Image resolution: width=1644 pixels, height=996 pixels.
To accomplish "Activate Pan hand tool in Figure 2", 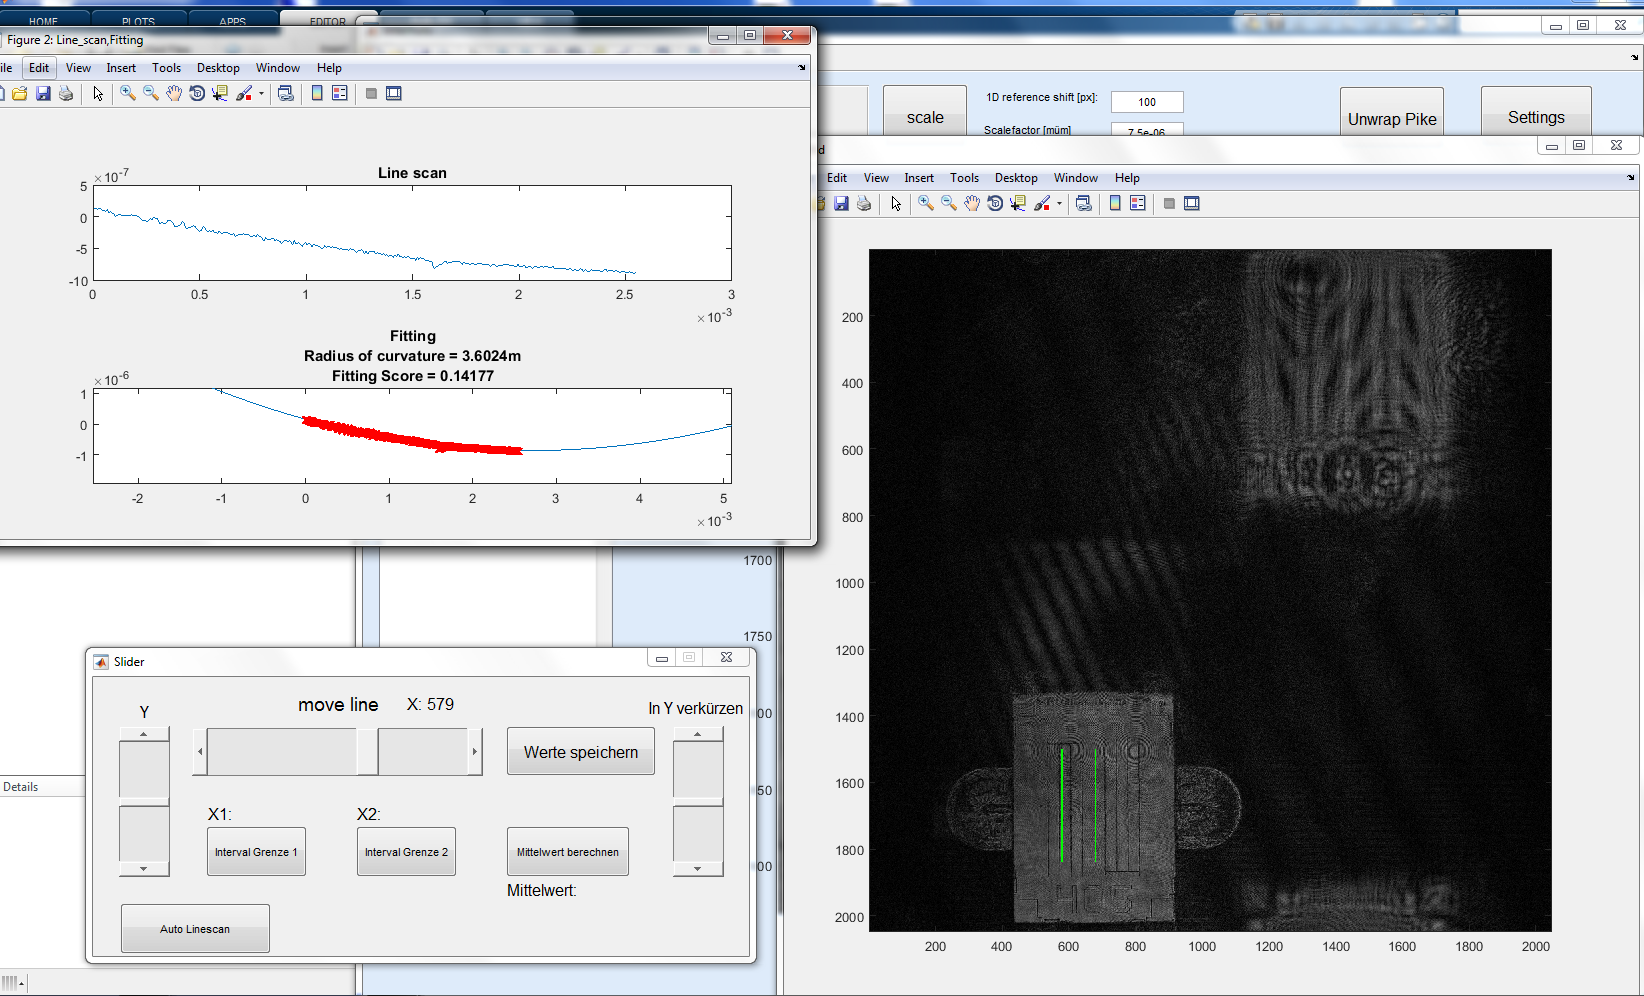I will pos(174,93).
